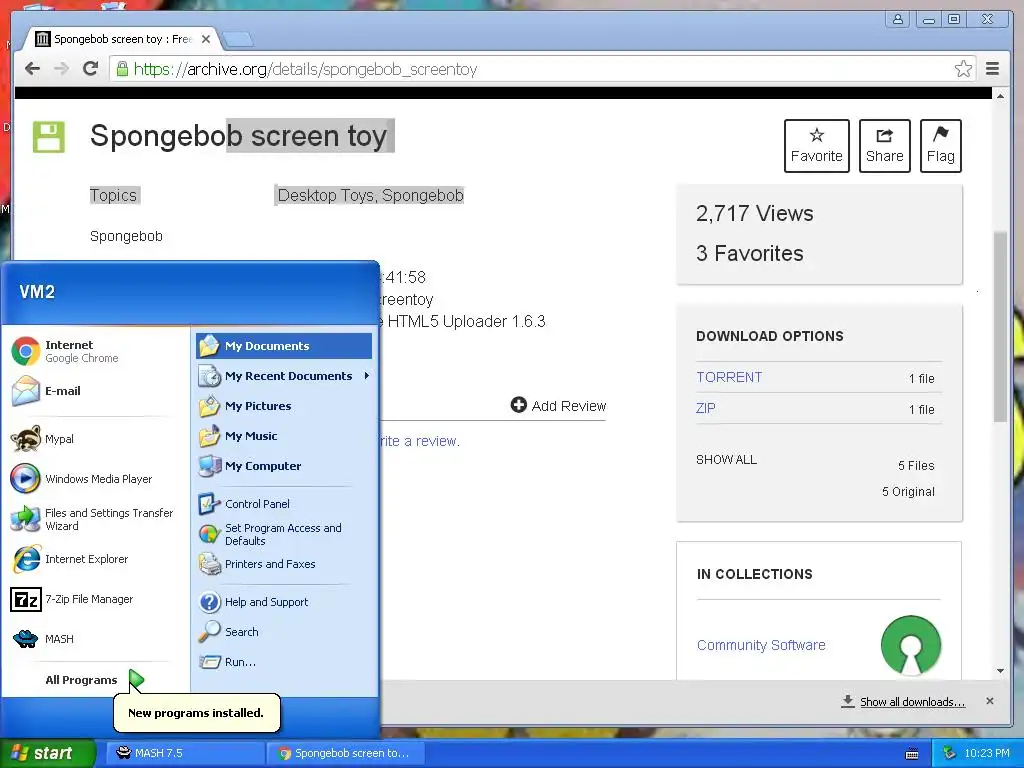Open My Computer
This screenshot has width=1024, height=768.
pos(283,466)
